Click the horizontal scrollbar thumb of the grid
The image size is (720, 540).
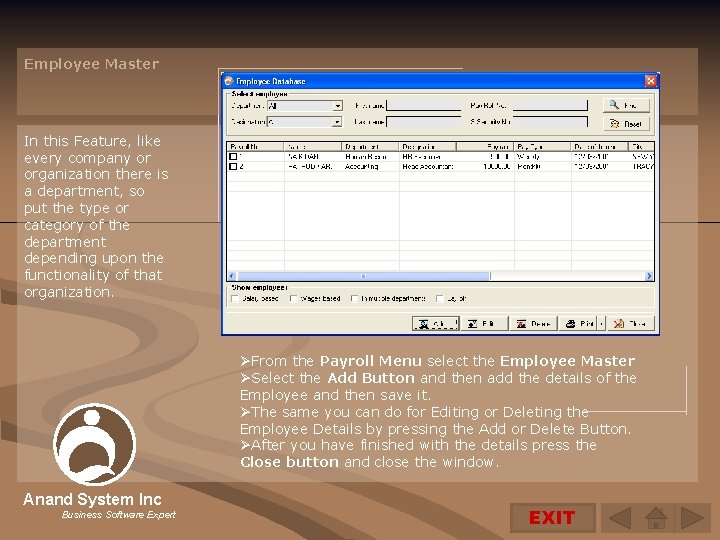point(364,276)
